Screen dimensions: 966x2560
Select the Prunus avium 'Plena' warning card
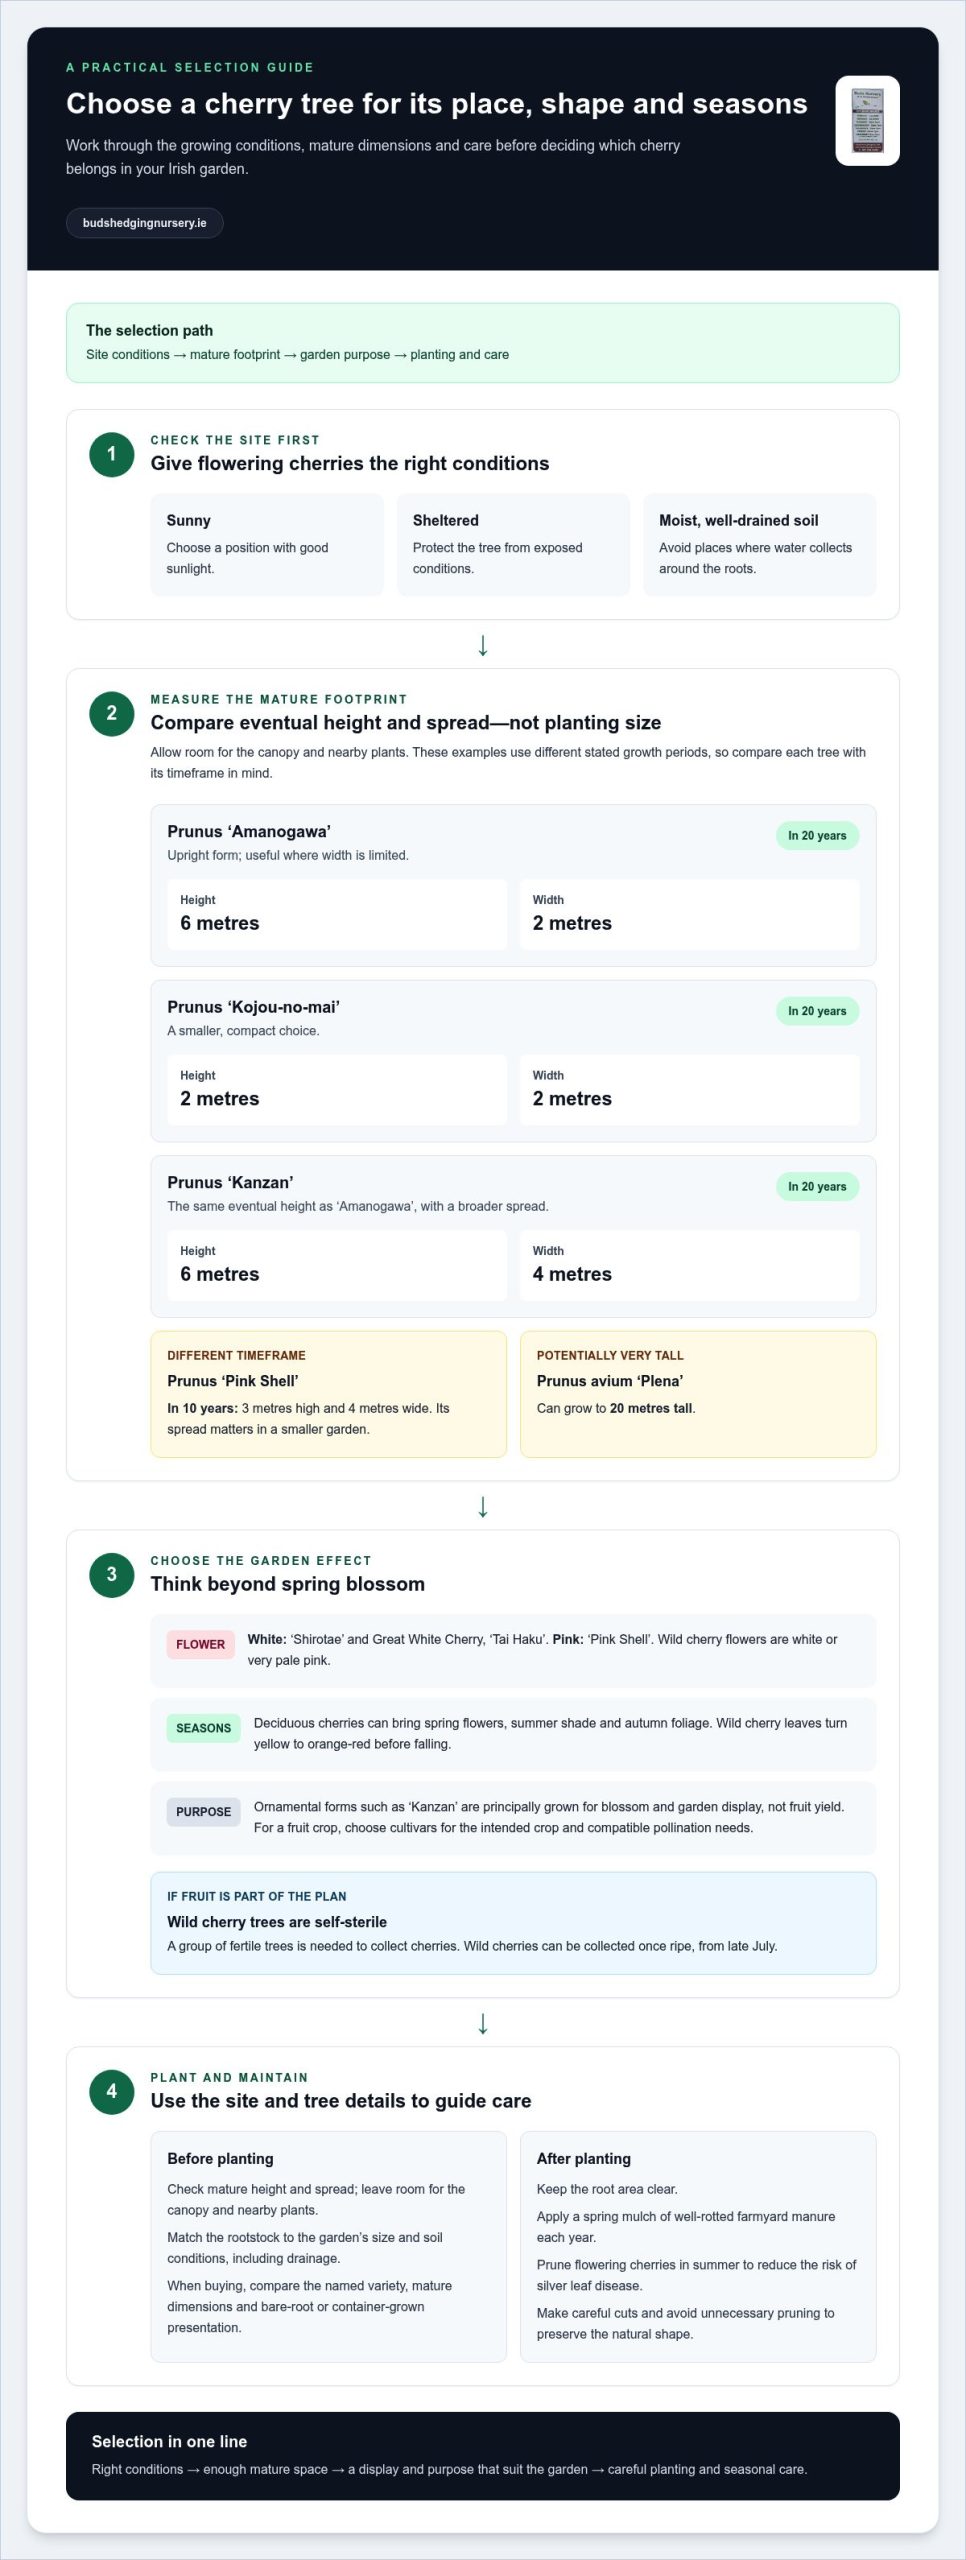pos(698,1394)
